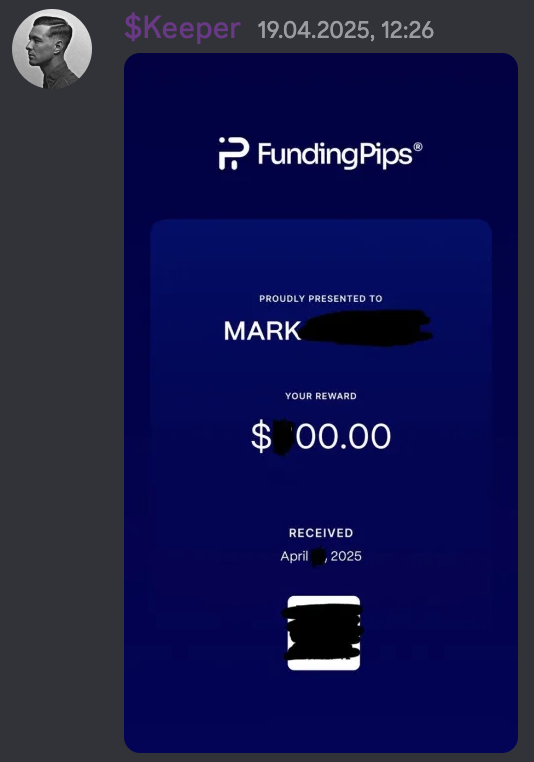Click the redacted reward digit
Screen dimensions: 534x762
284,437
